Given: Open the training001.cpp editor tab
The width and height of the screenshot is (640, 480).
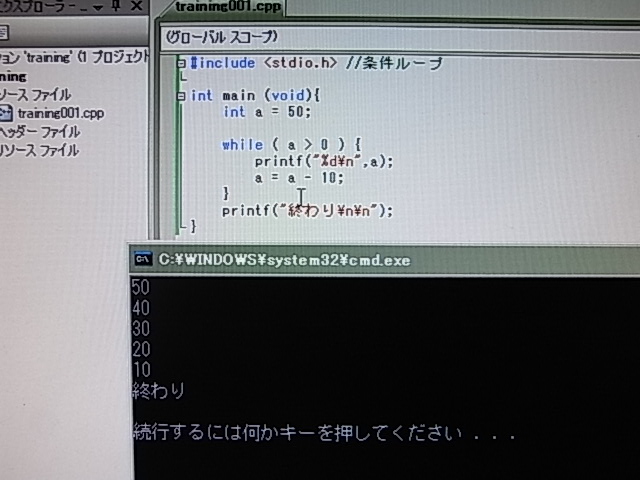Looking at the screenshot, I should 228,7.
